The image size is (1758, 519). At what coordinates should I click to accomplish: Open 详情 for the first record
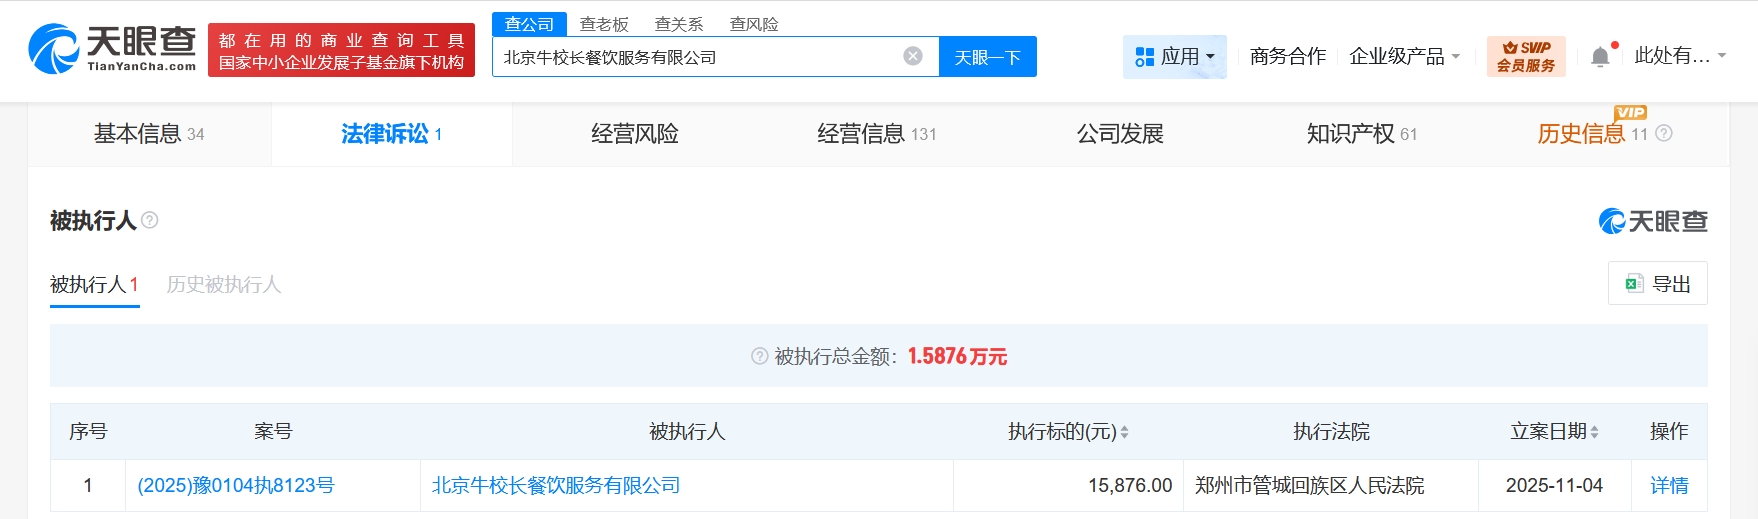point(1669,486)
